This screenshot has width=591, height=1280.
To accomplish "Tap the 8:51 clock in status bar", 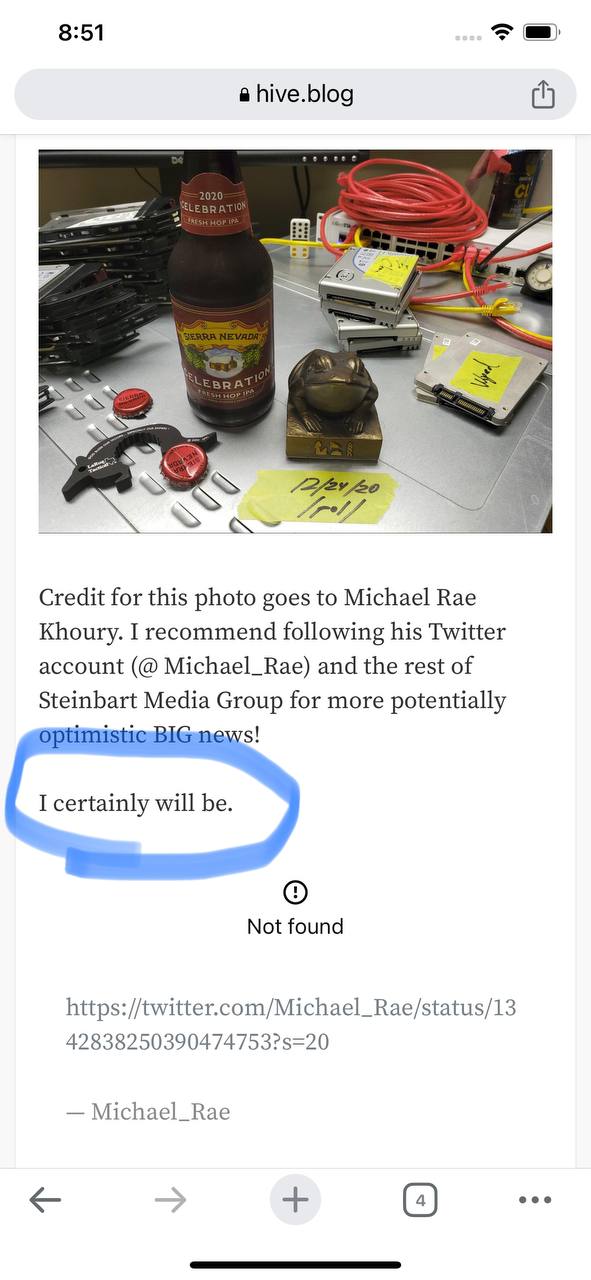I will coord(81,33).
